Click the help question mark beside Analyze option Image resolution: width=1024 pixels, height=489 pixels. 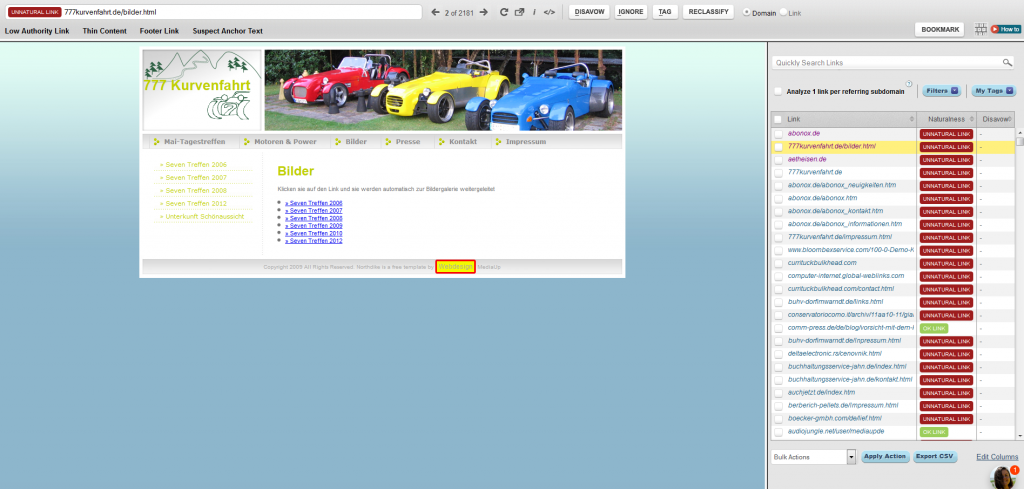tap(909, 85)
